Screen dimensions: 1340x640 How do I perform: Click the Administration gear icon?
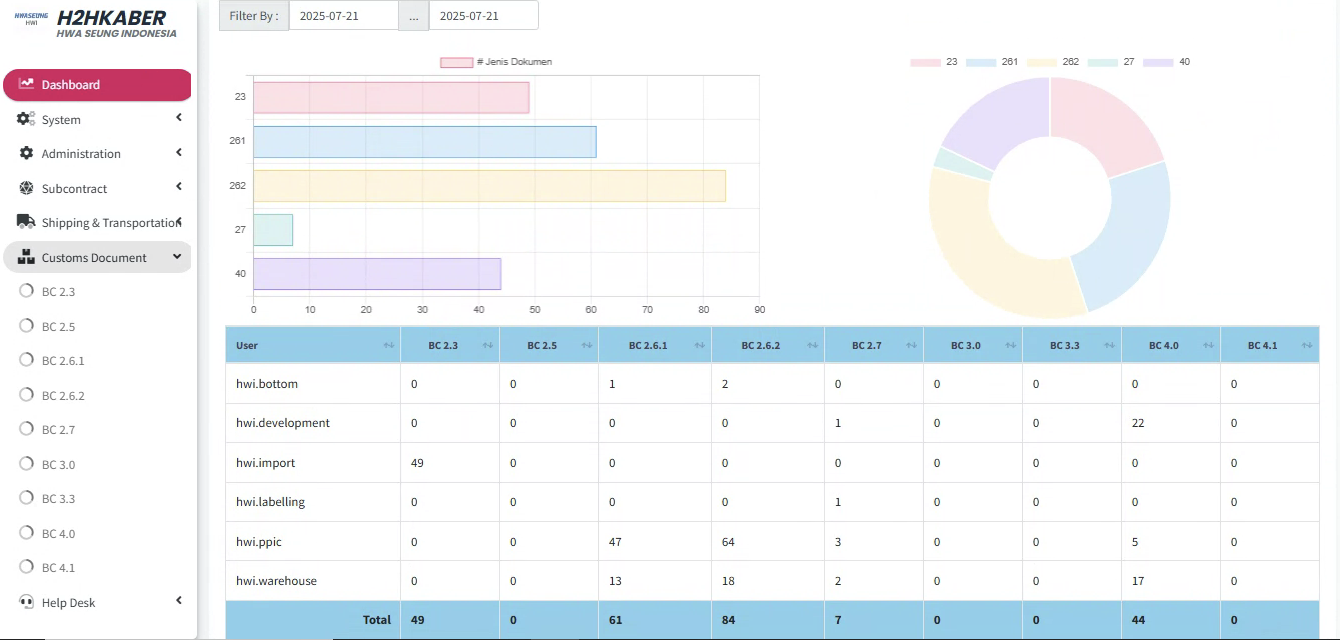click(26, 154)
